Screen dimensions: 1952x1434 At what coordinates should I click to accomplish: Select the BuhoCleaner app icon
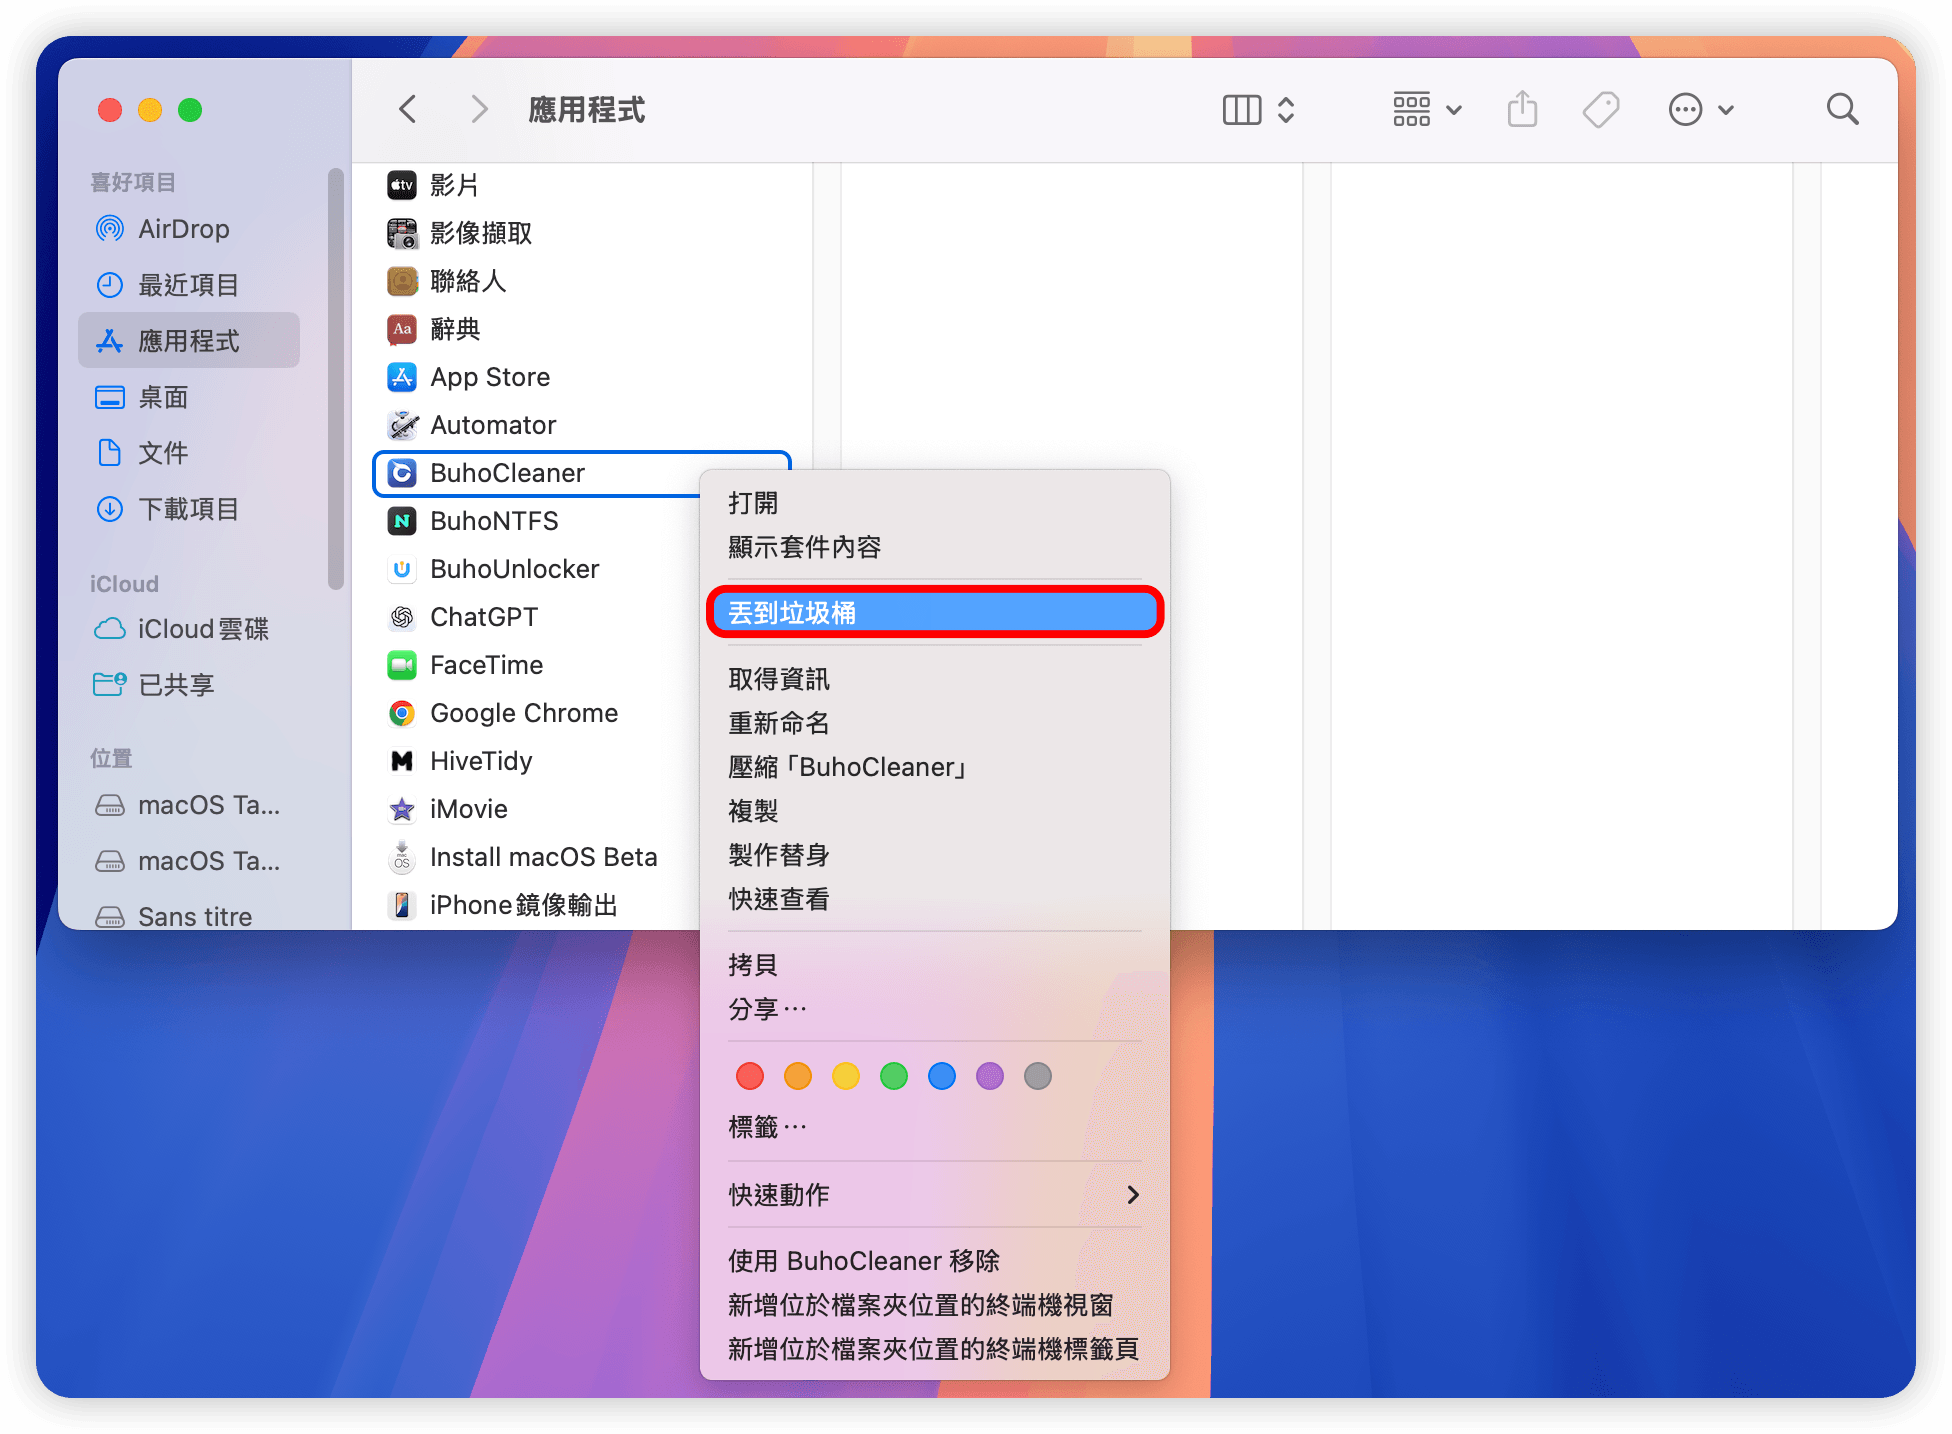[x=402, y=473]
